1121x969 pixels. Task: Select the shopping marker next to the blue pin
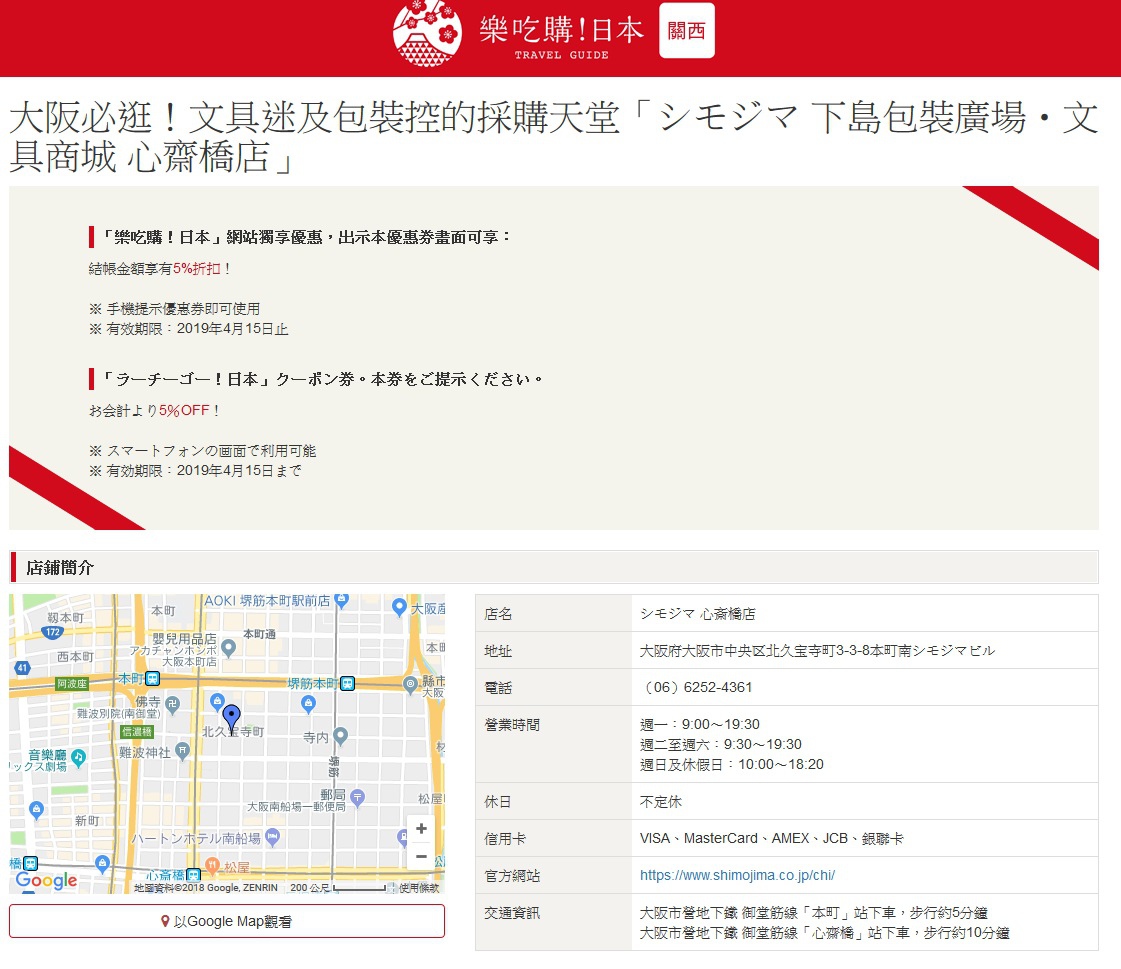click(217, 701)
